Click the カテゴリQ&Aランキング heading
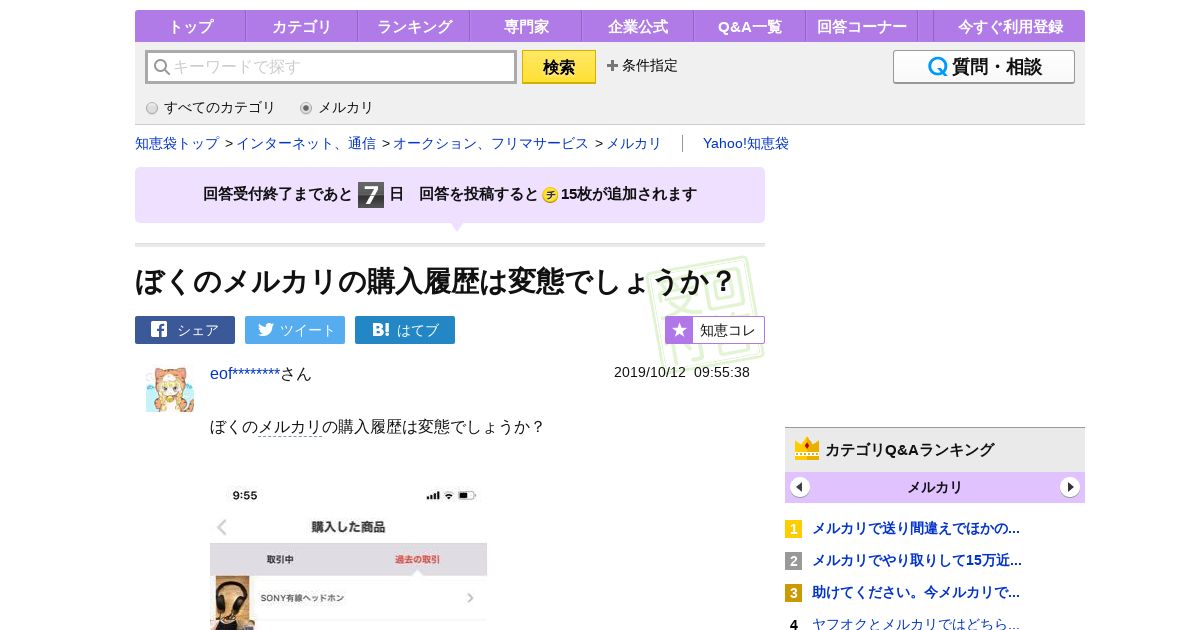This screenshot has width=1200, height=630. pyautogui.click(x=909, y=450)
